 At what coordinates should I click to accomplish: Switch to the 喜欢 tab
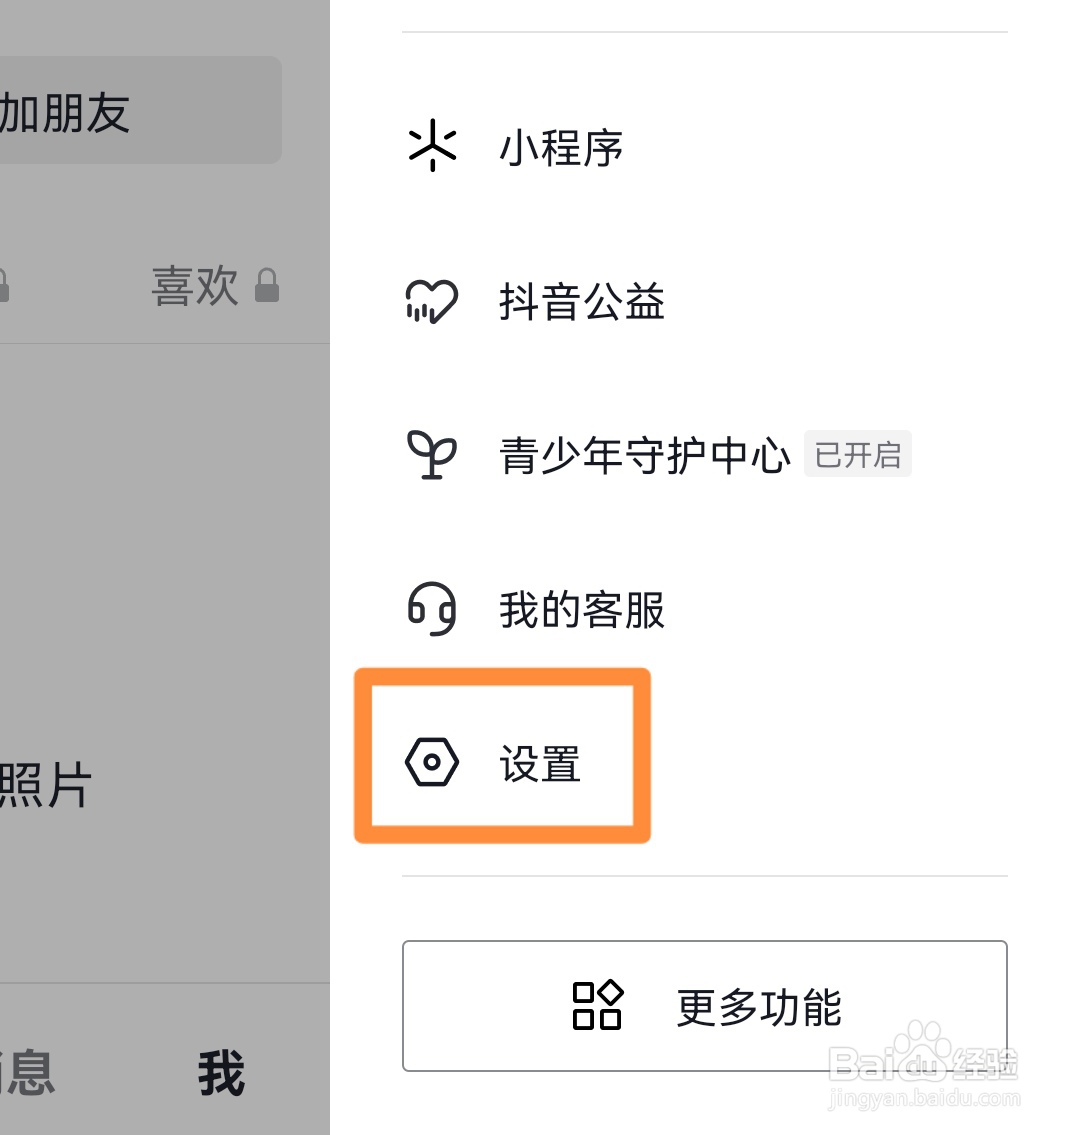point(195,286)
